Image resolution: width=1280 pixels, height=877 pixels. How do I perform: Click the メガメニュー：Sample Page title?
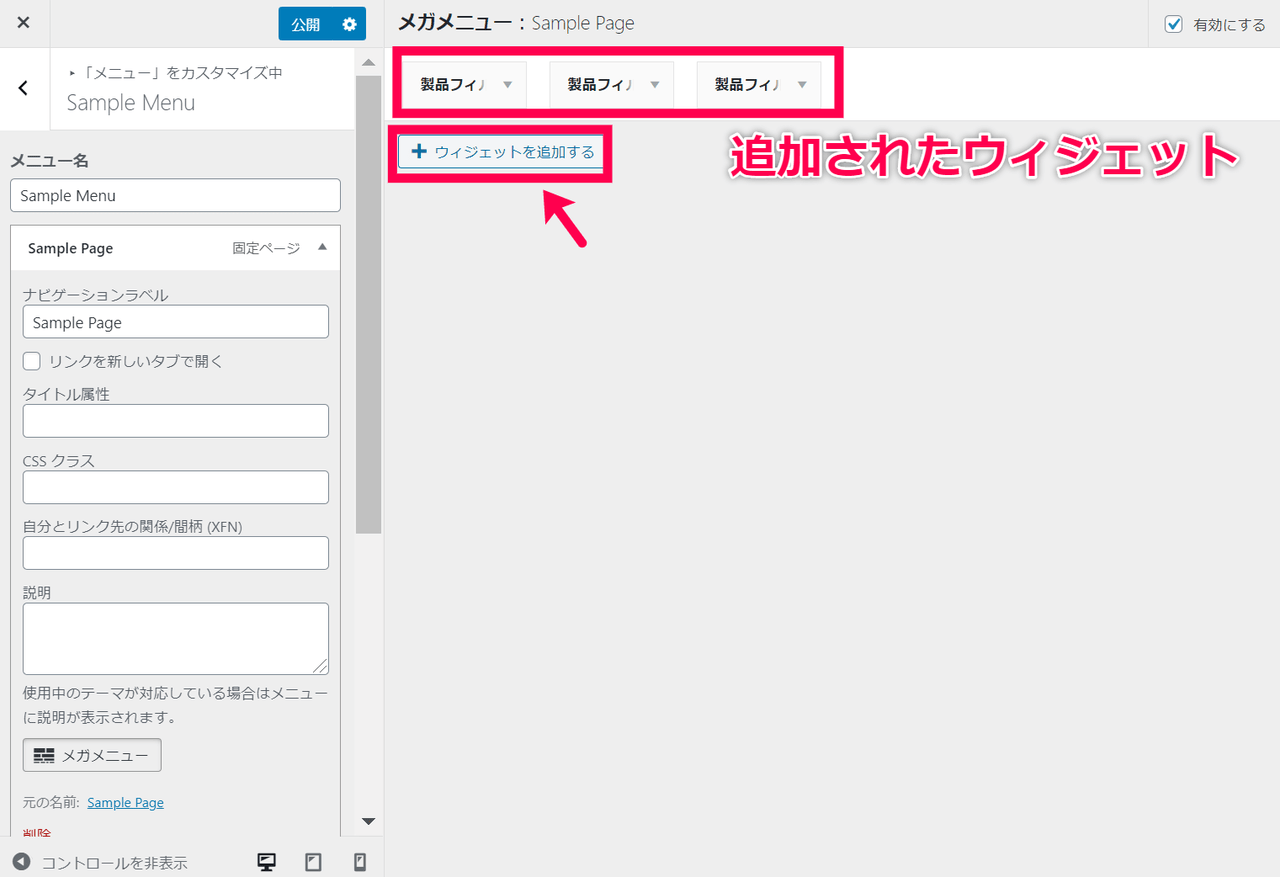pos(516,23)
